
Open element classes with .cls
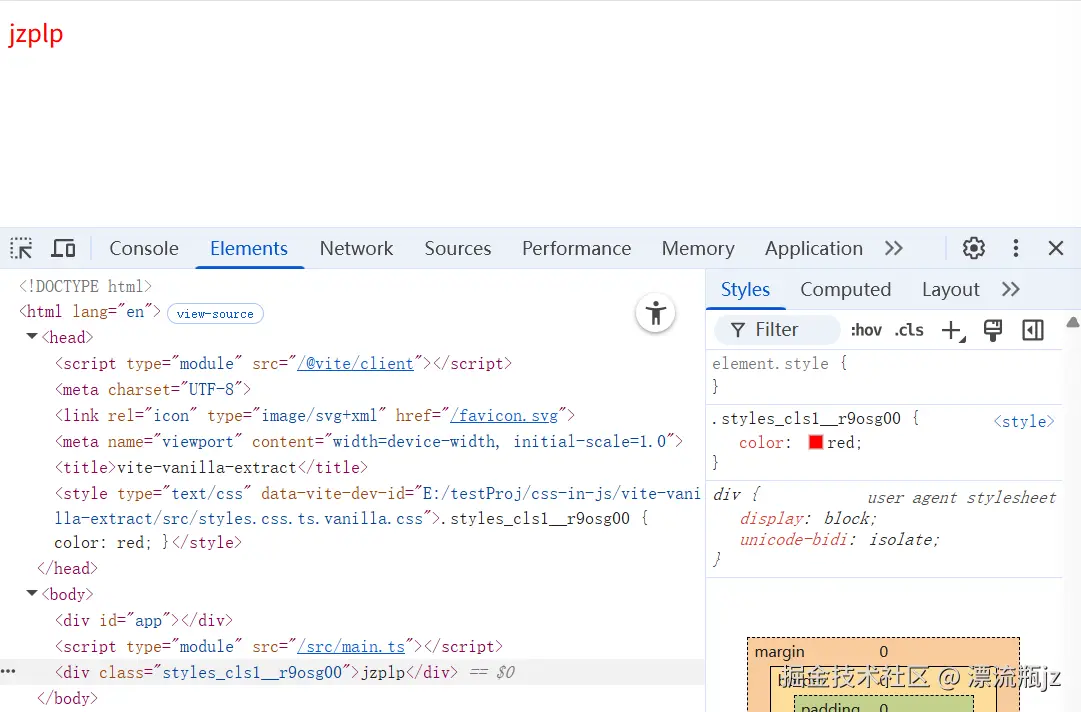click(x=908, y=330)
